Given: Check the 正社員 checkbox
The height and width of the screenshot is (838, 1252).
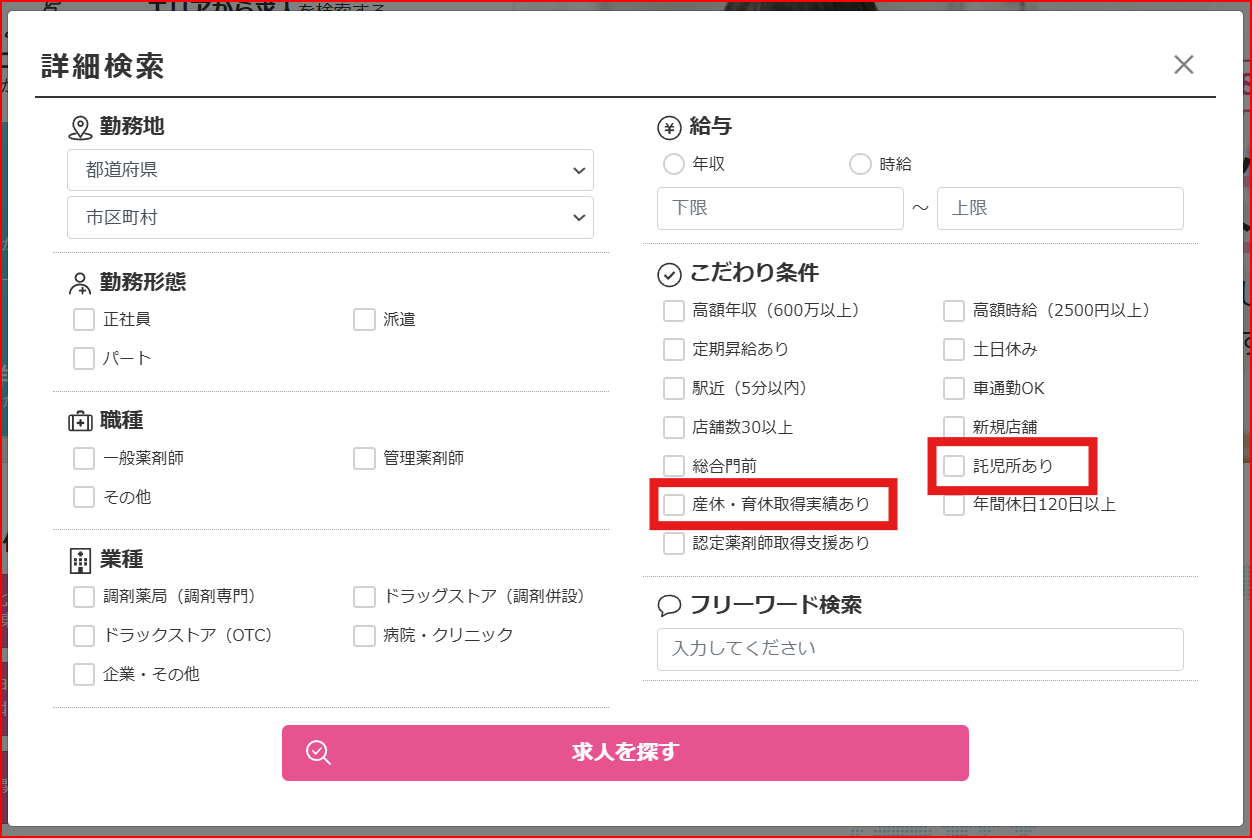Looking at the screenshot, I should click(84, 320).
